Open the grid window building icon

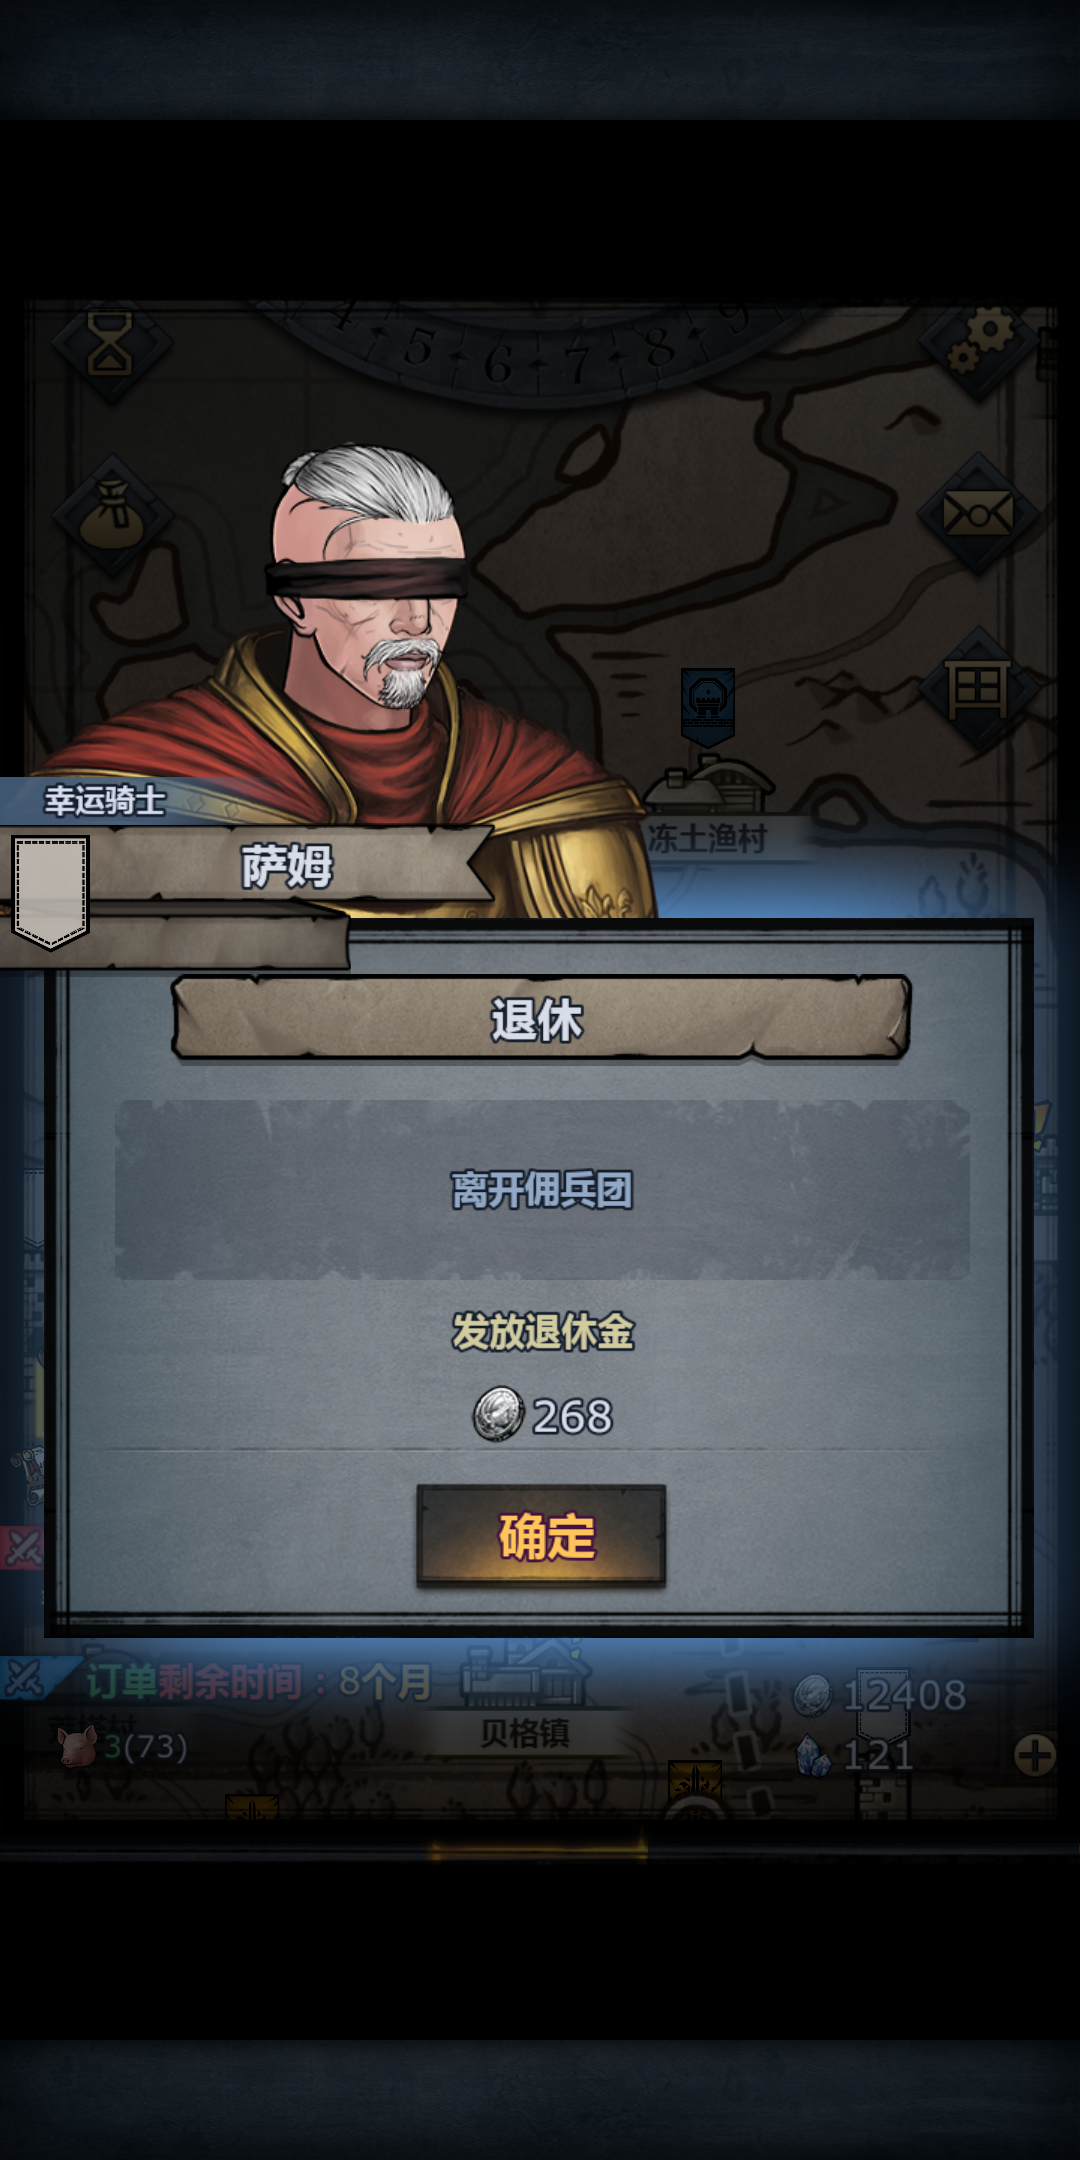click(977, 688)
